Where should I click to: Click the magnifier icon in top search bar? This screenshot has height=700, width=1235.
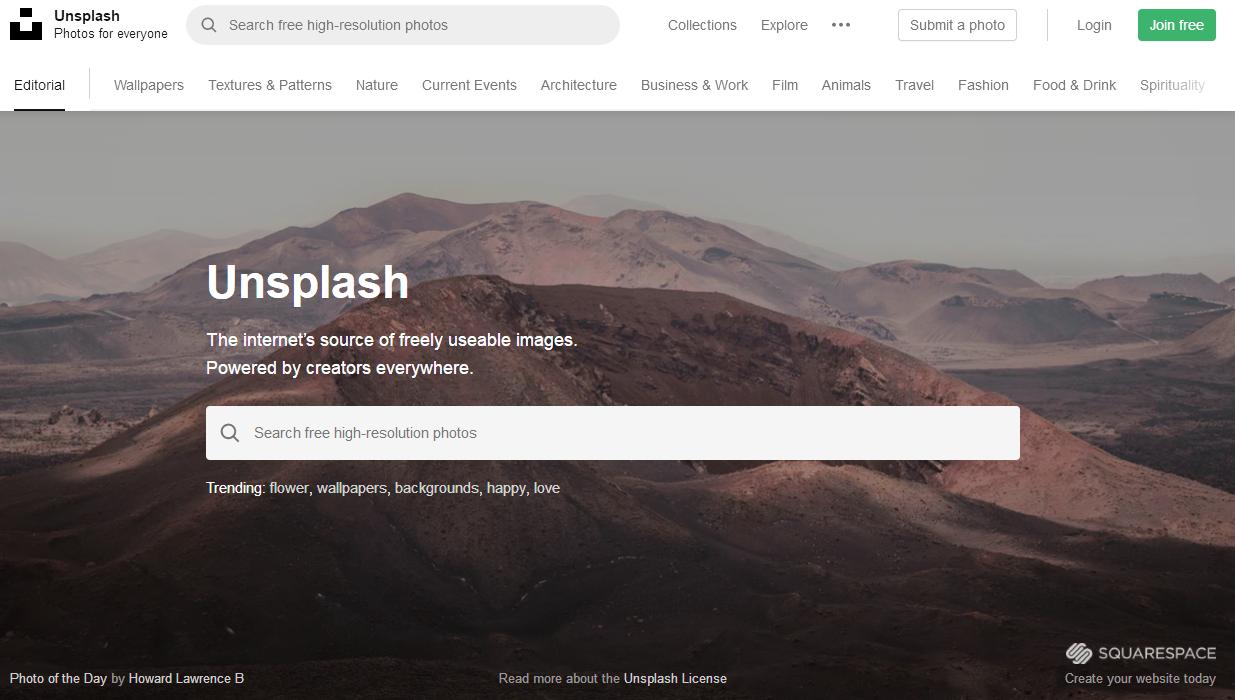point(209,25)
